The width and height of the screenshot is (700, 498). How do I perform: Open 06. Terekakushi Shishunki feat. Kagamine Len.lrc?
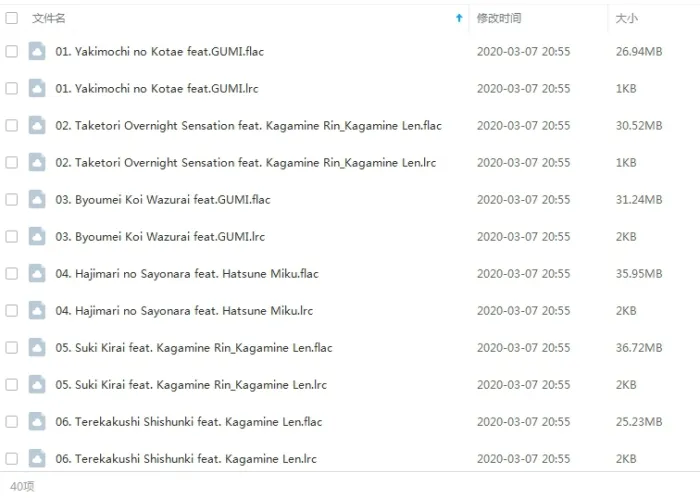click(186, 459)
